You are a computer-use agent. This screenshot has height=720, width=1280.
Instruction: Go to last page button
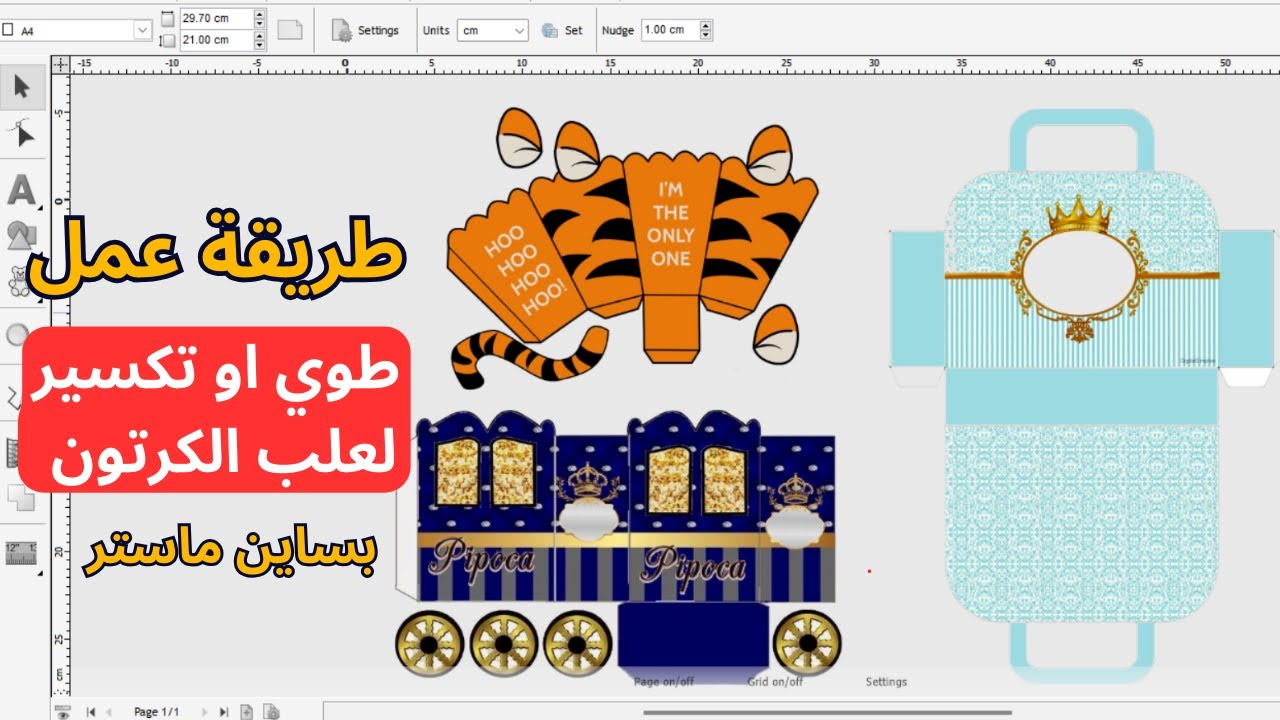pos(224,712)
